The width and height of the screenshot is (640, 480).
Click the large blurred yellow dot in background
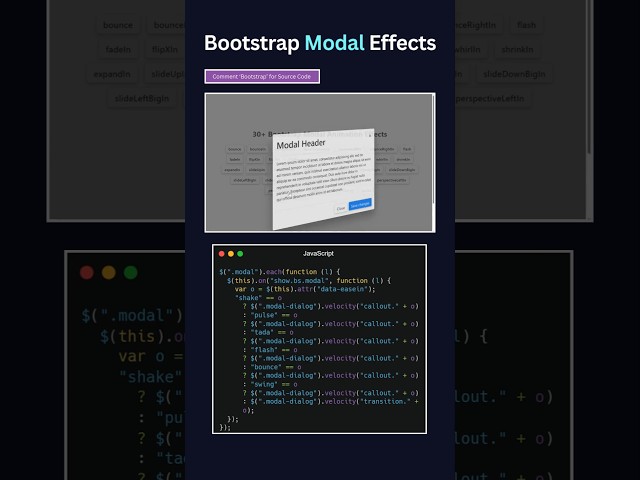tap(109, 272)
